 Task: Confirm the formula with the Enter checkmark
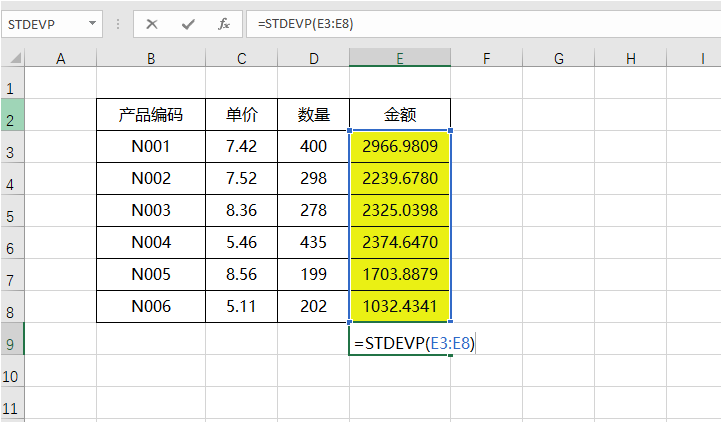[x=187, y=23]
